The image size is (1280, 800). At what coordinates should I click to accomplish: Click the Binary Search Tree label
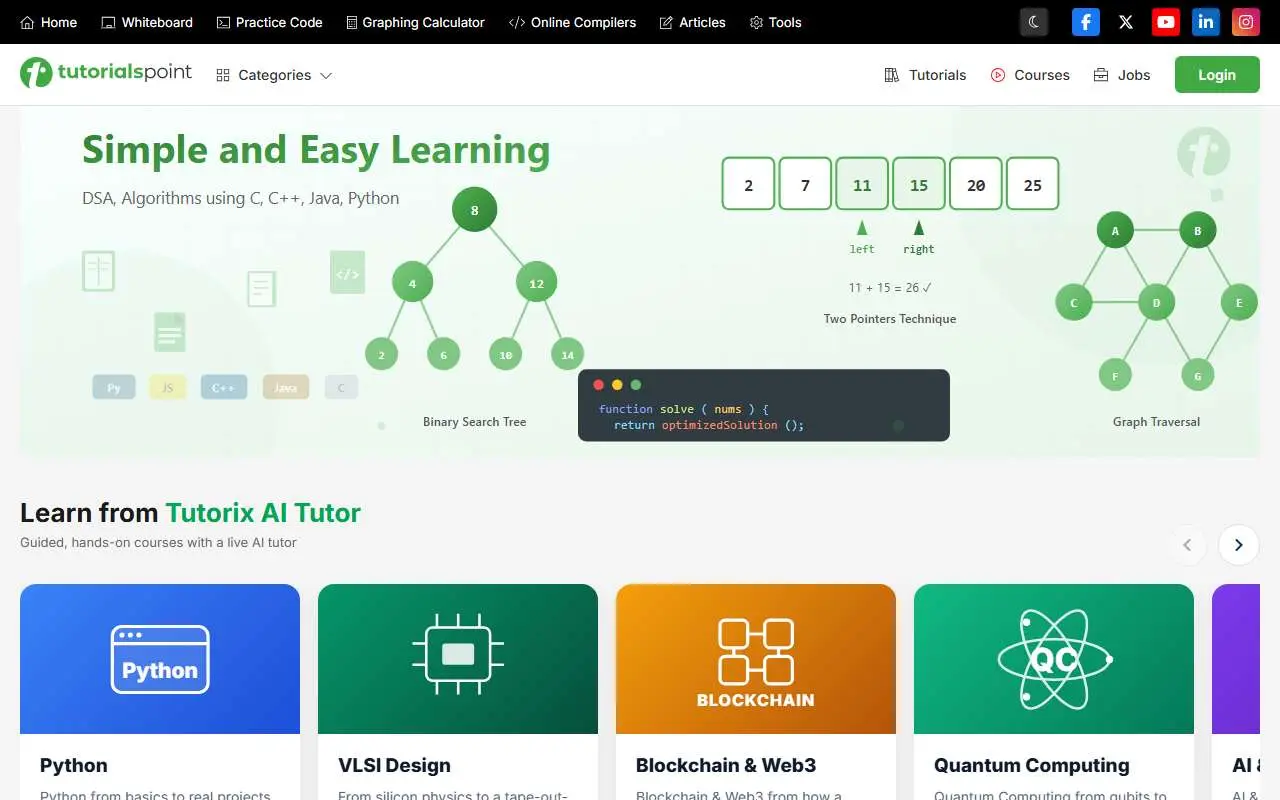click(x=475, y=421)
